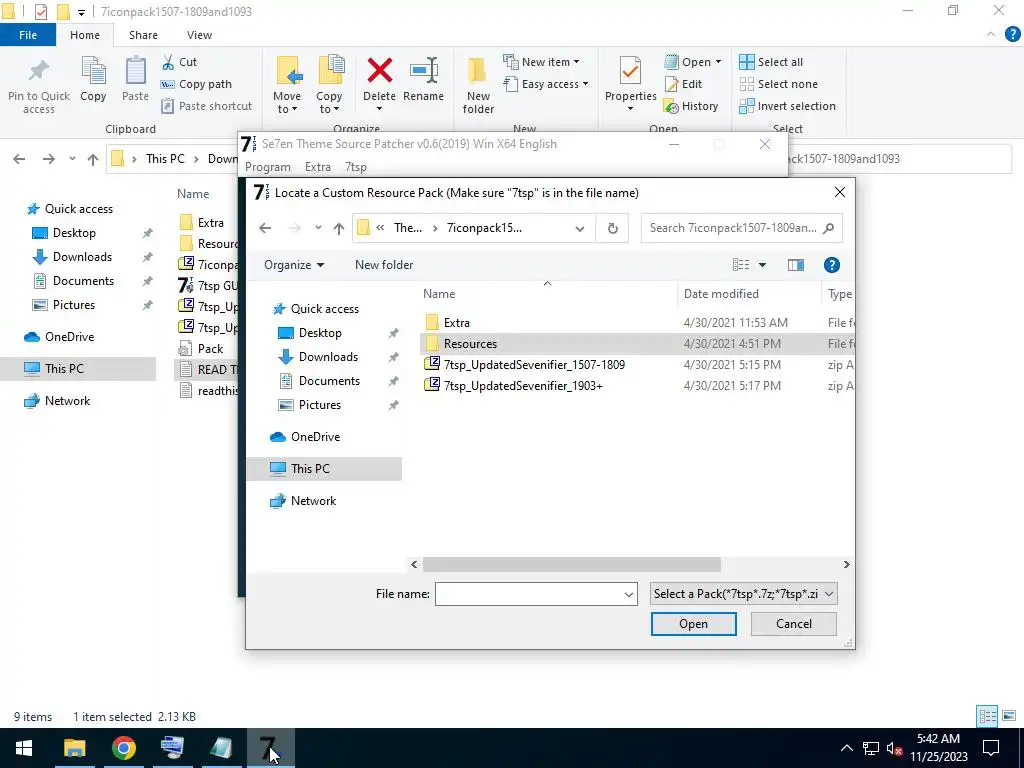Go back in the file dialog
Image resolution: width=1024 pixels, height=768 pixels.
click(264, 228)
